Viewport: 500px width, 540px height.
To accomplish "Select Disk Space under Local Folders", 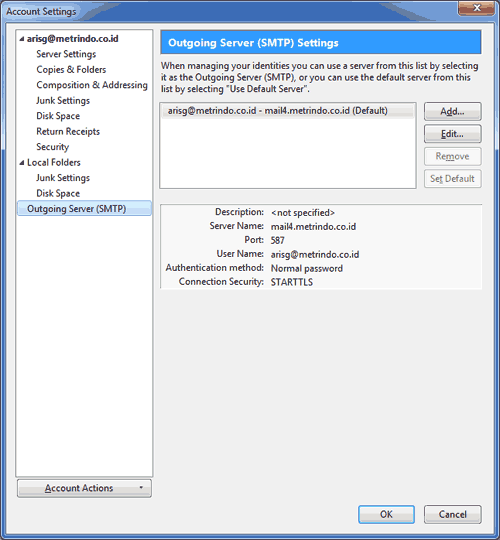I will (x=58, y=194).
